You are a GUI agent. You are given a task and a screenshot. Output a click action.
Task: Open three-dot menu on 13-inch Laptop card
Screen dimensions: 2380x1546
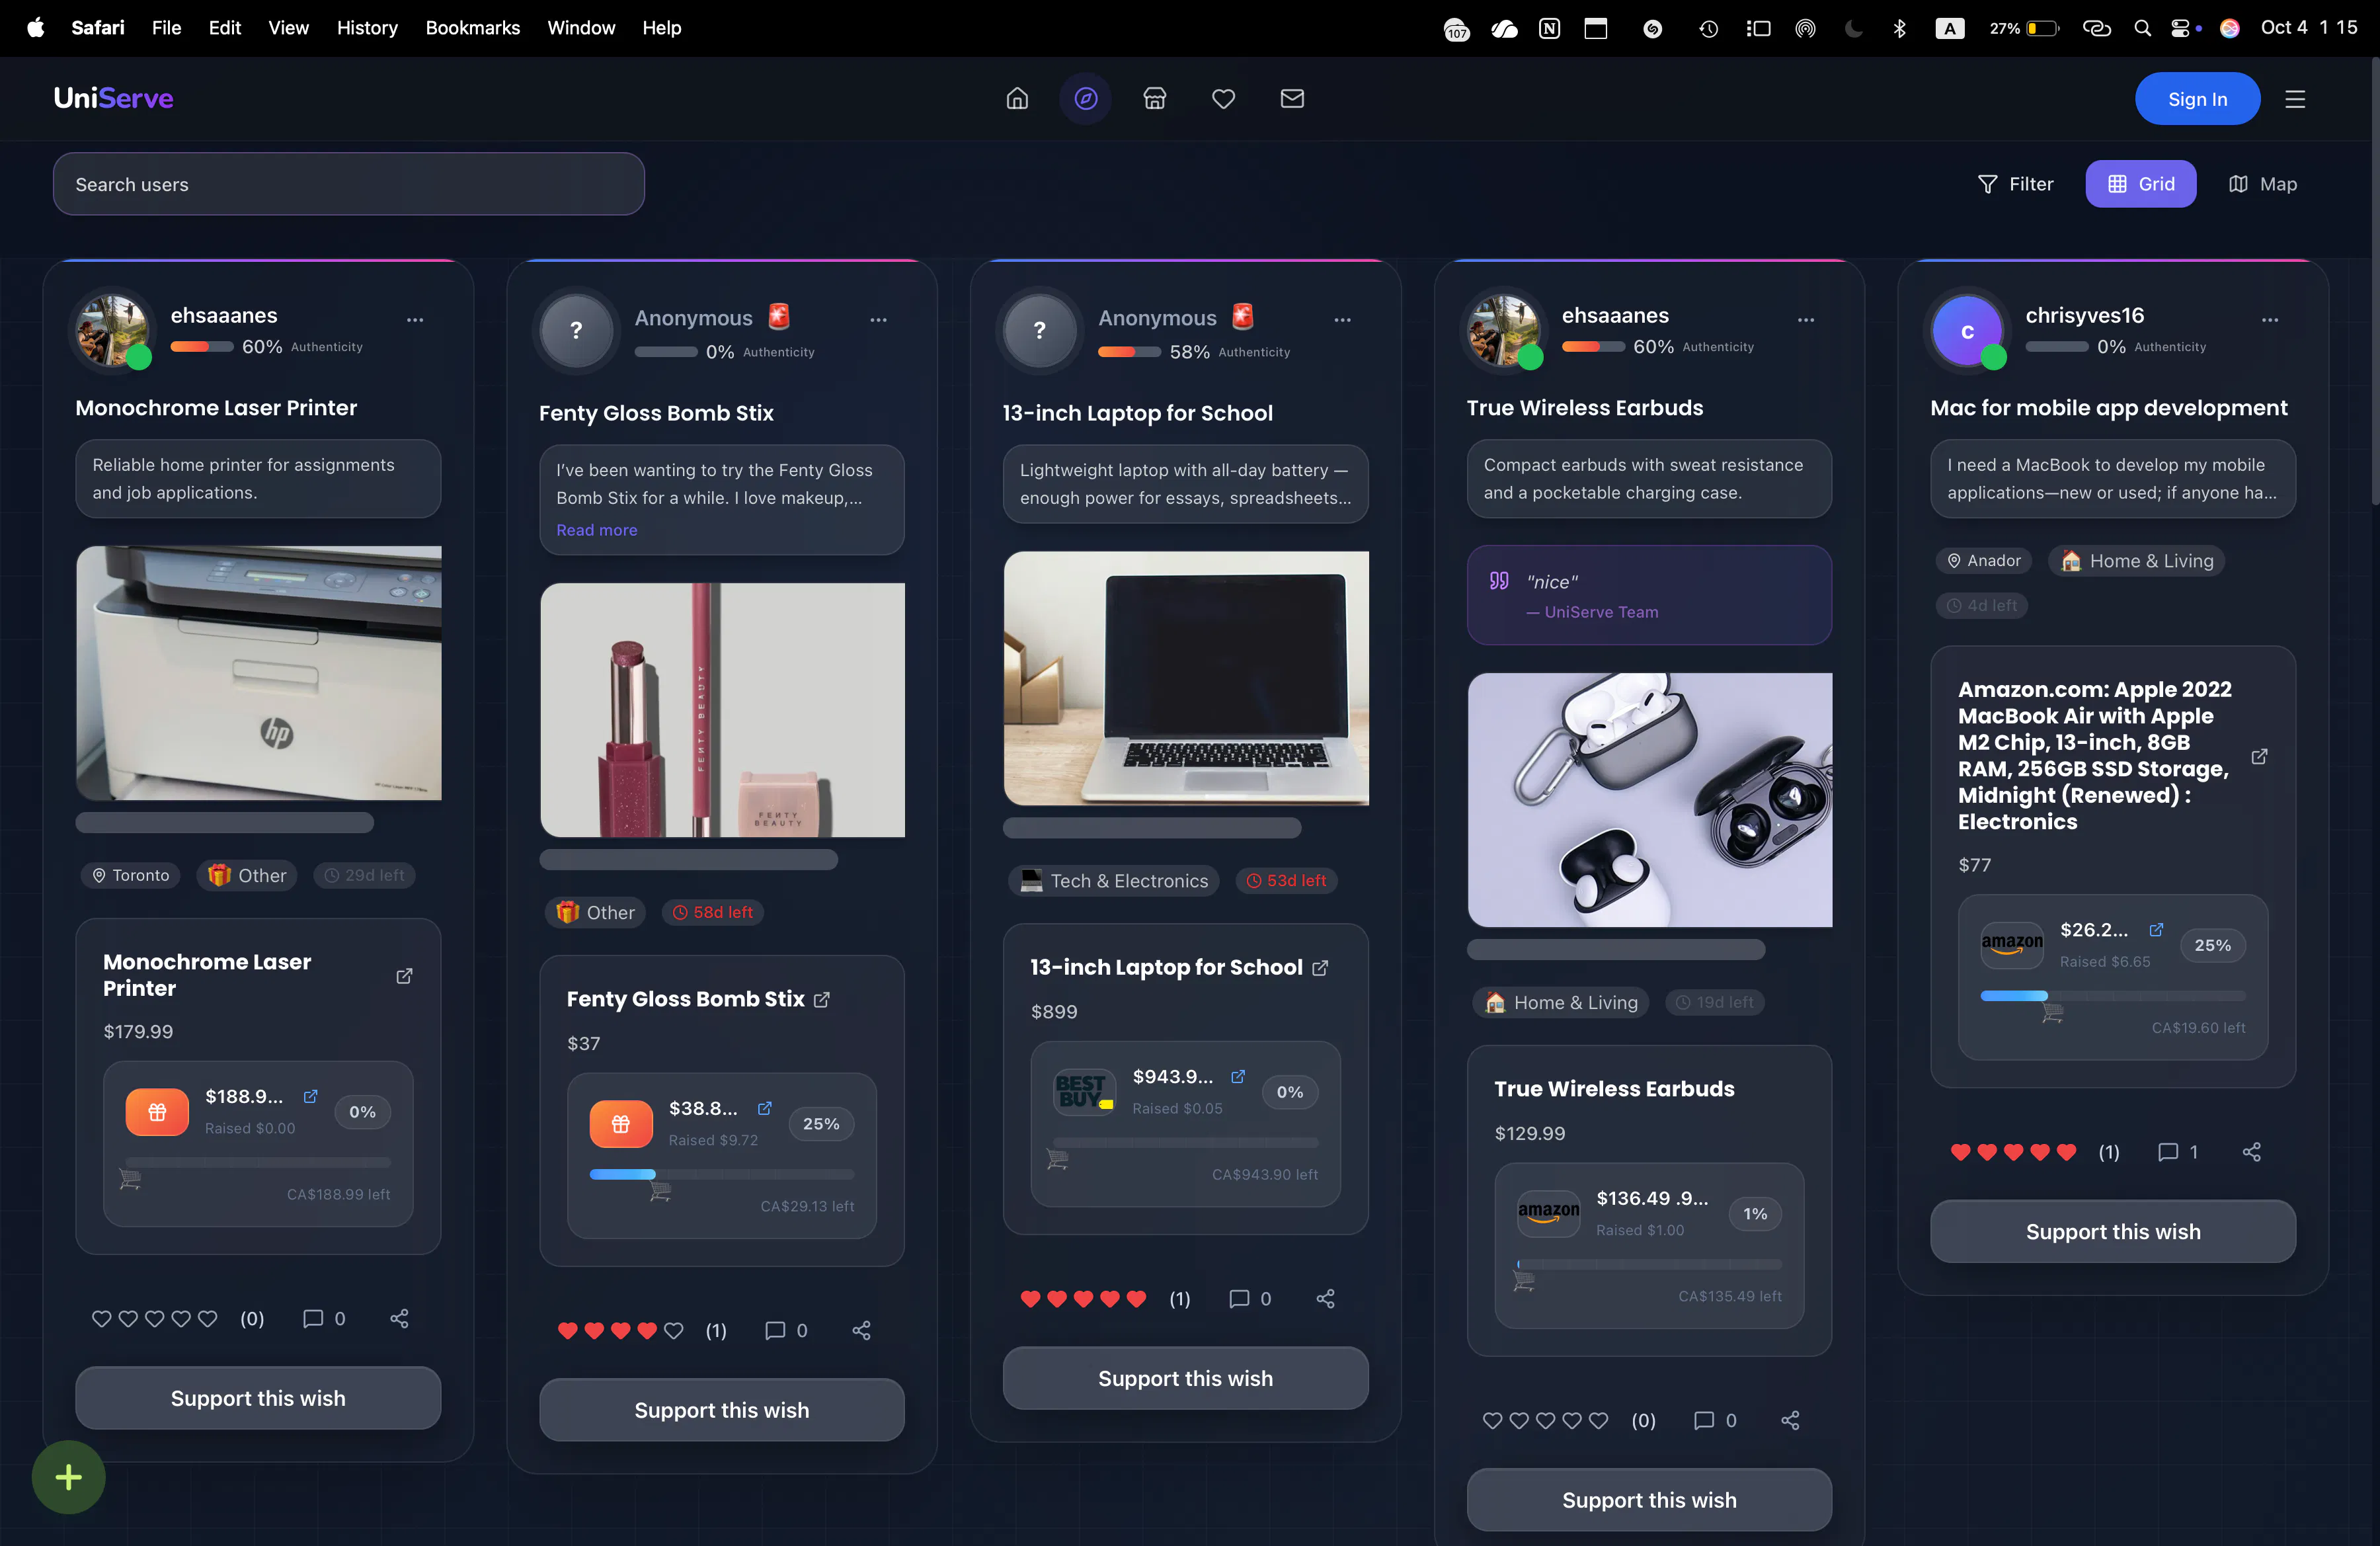pyautogui.click(x=1342, y=320)
